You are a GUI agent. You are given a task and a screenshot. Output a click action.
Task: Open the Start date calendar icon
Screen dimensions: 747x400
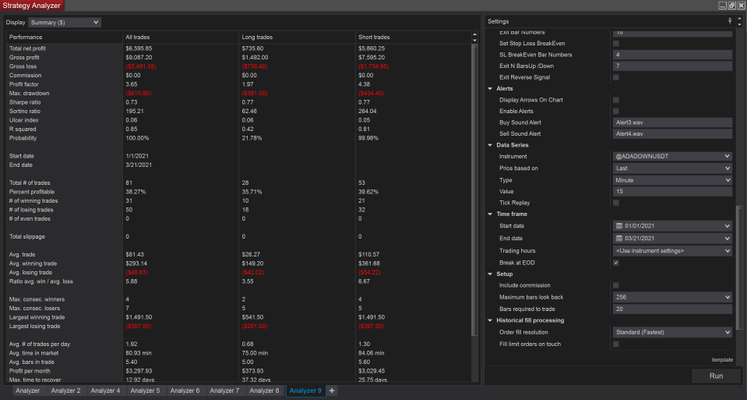coord(619,226)
